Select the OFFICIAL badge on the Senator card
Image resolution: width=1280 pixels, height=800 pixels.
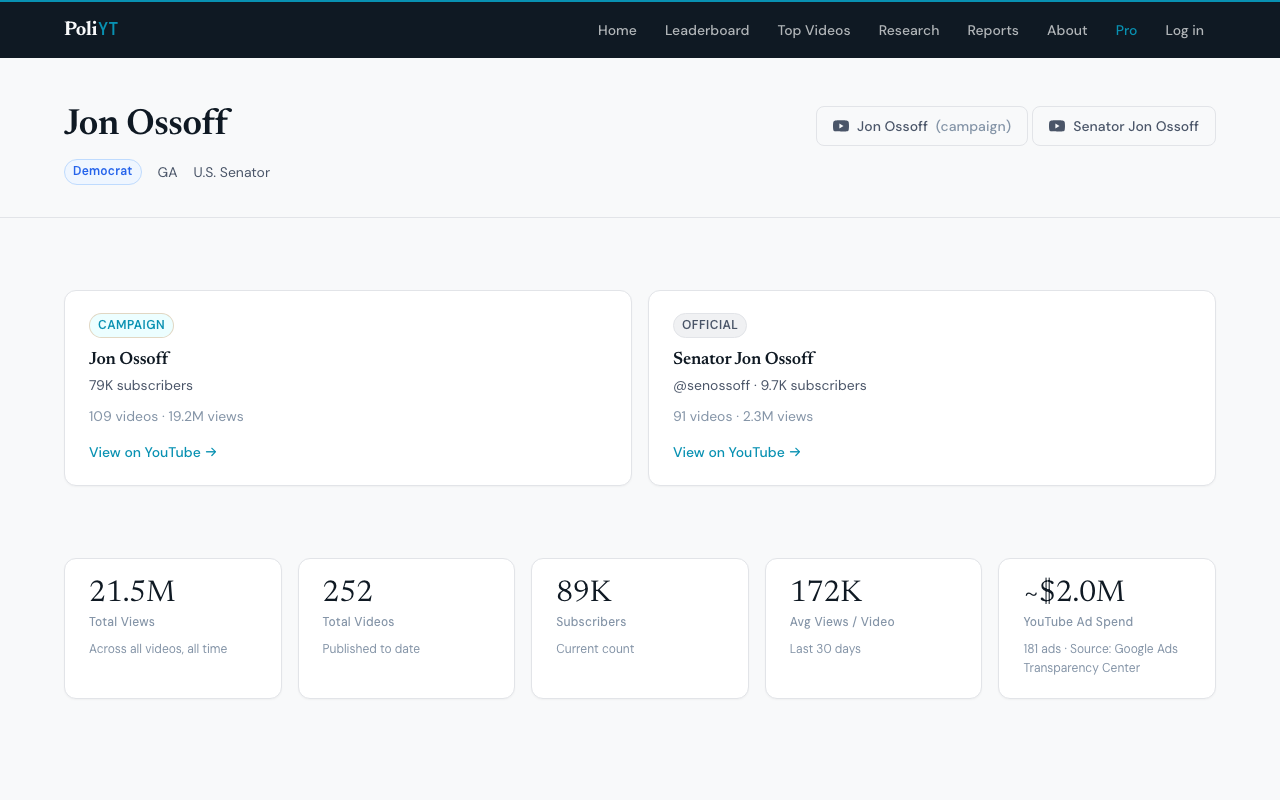(x=710, y=325)
